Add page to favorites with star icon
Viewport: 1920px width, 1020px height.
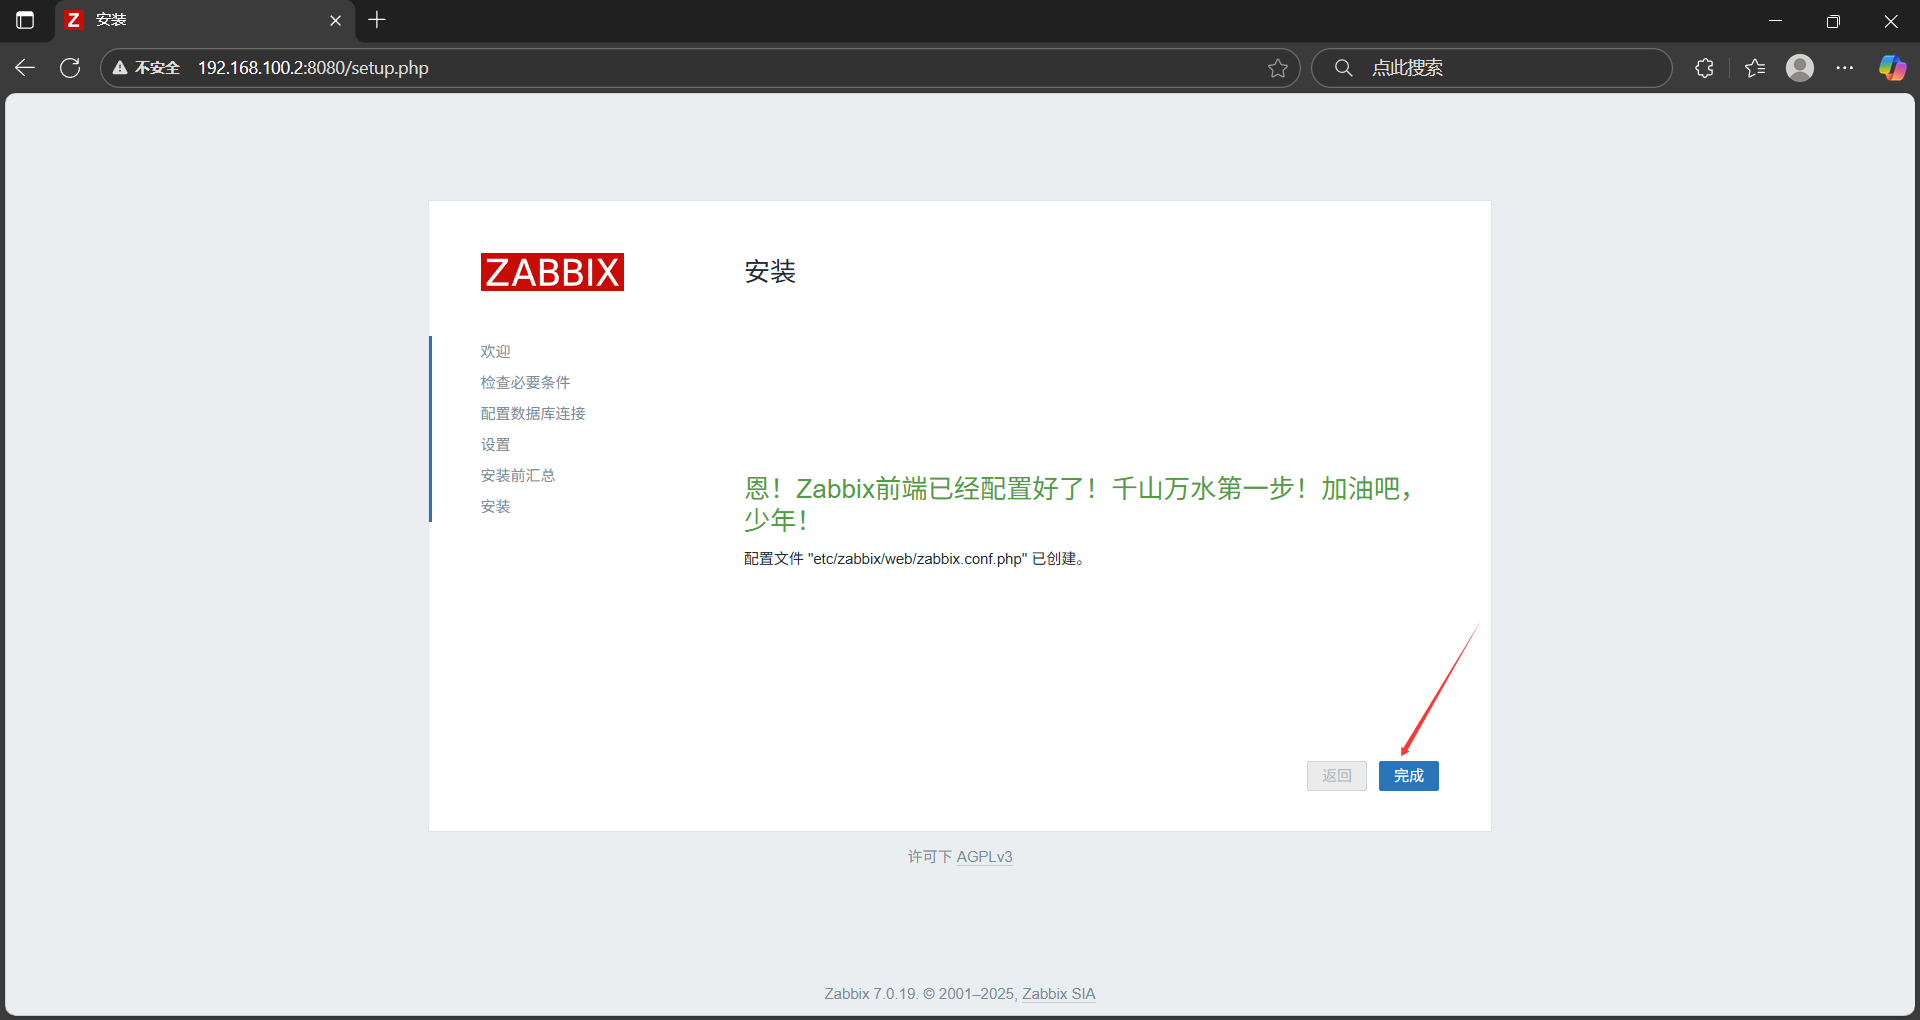click(1277, 68)
